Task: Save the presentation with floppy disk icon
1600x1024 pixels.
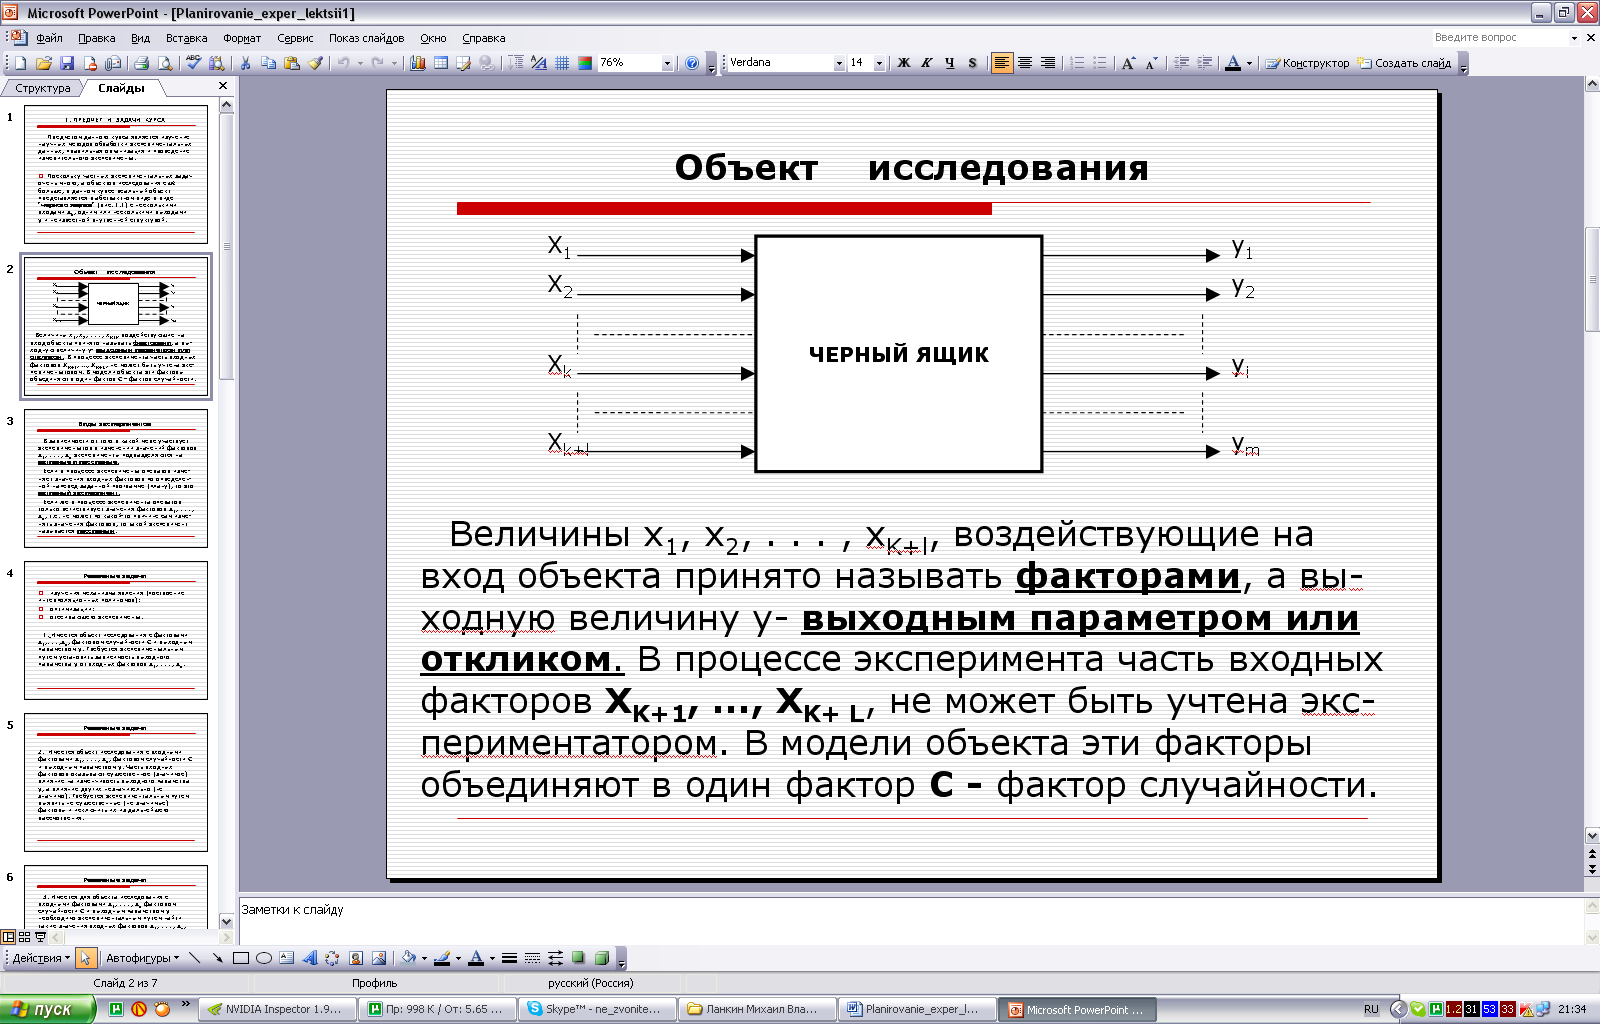Action: coord(67,63)
